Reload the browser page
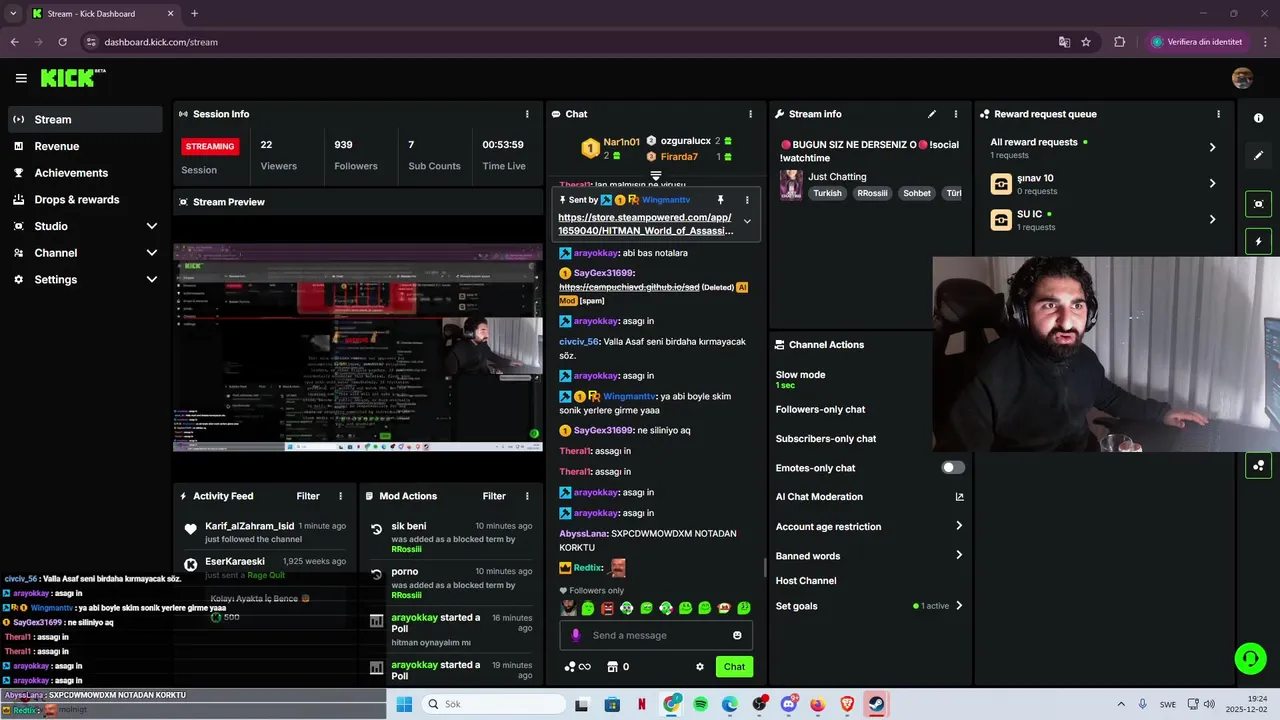 [62, 42]
